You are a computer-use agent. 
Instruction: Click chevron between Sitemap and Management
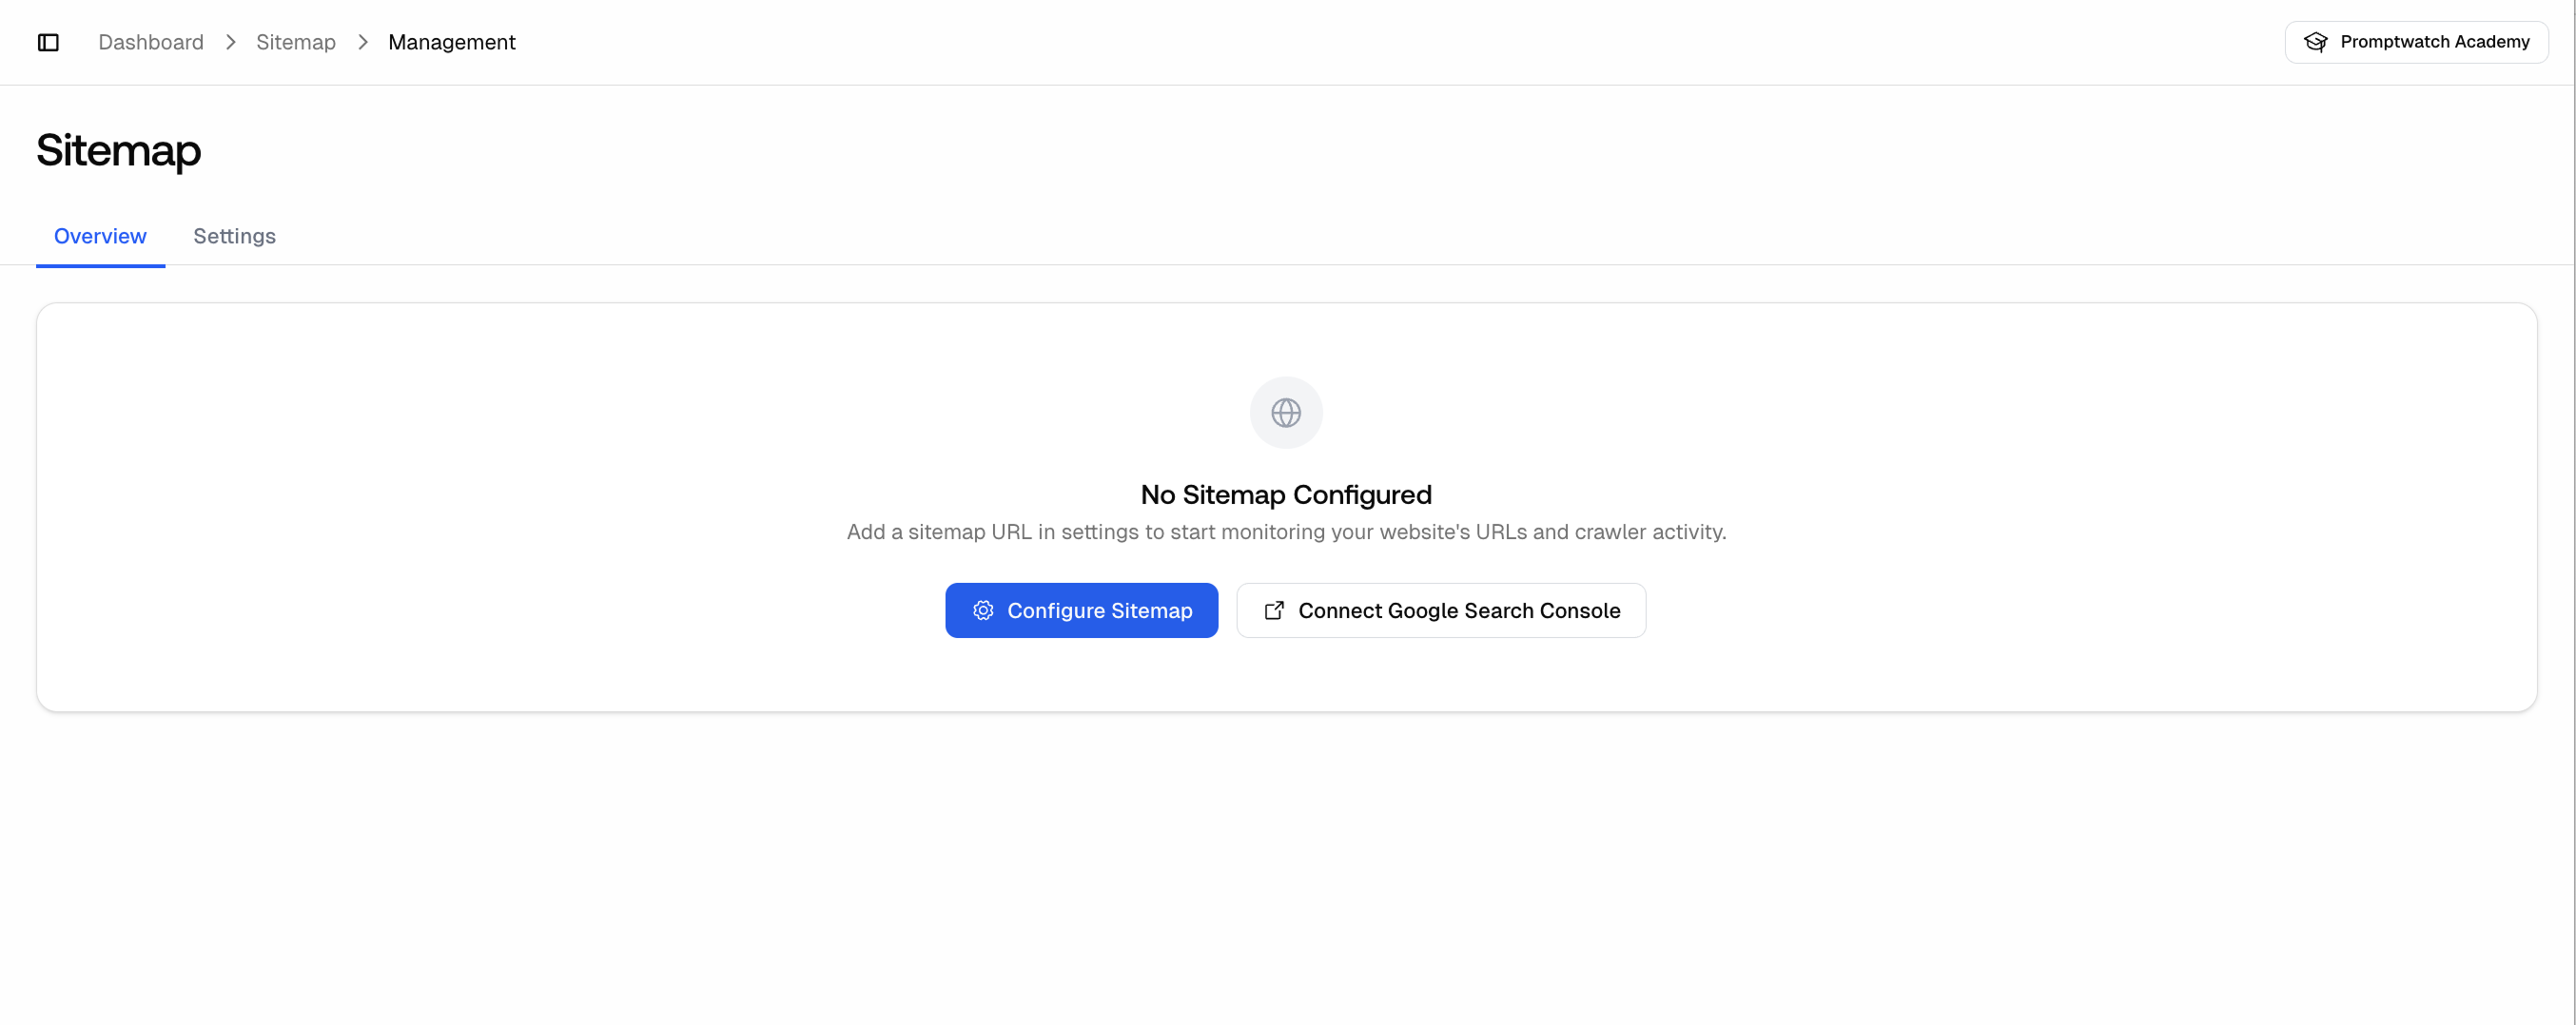(x=362, y=42)
